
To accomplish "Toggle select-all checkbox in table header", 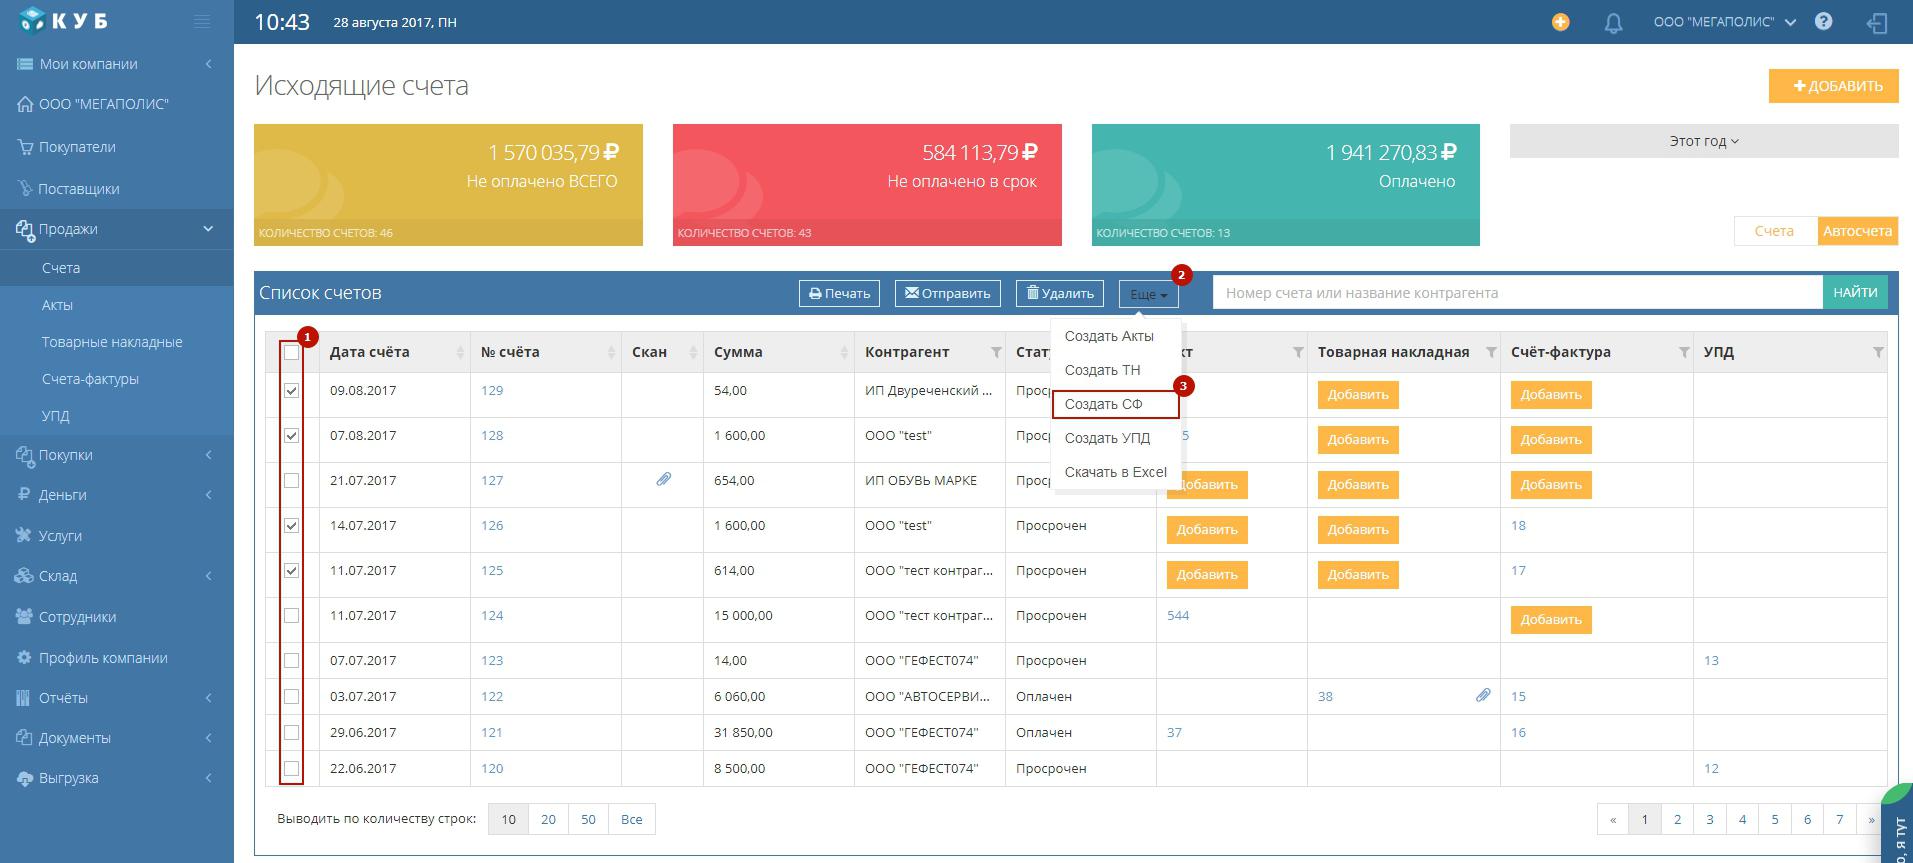I will click(291, 352).
